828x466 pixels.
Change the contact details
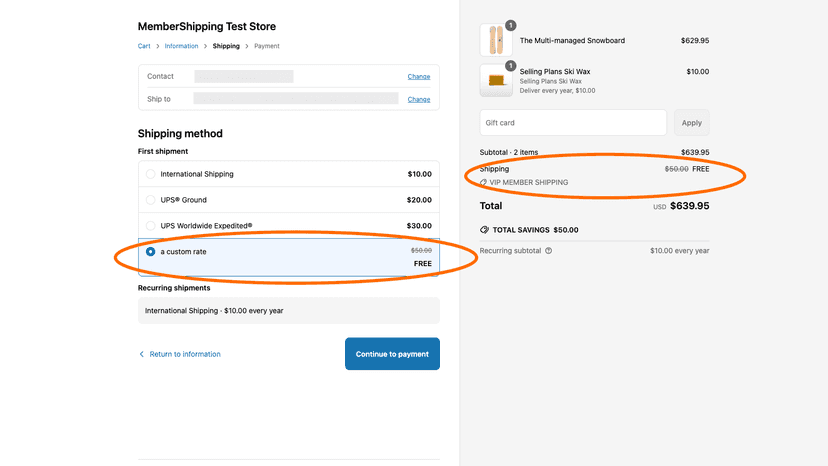419,77
